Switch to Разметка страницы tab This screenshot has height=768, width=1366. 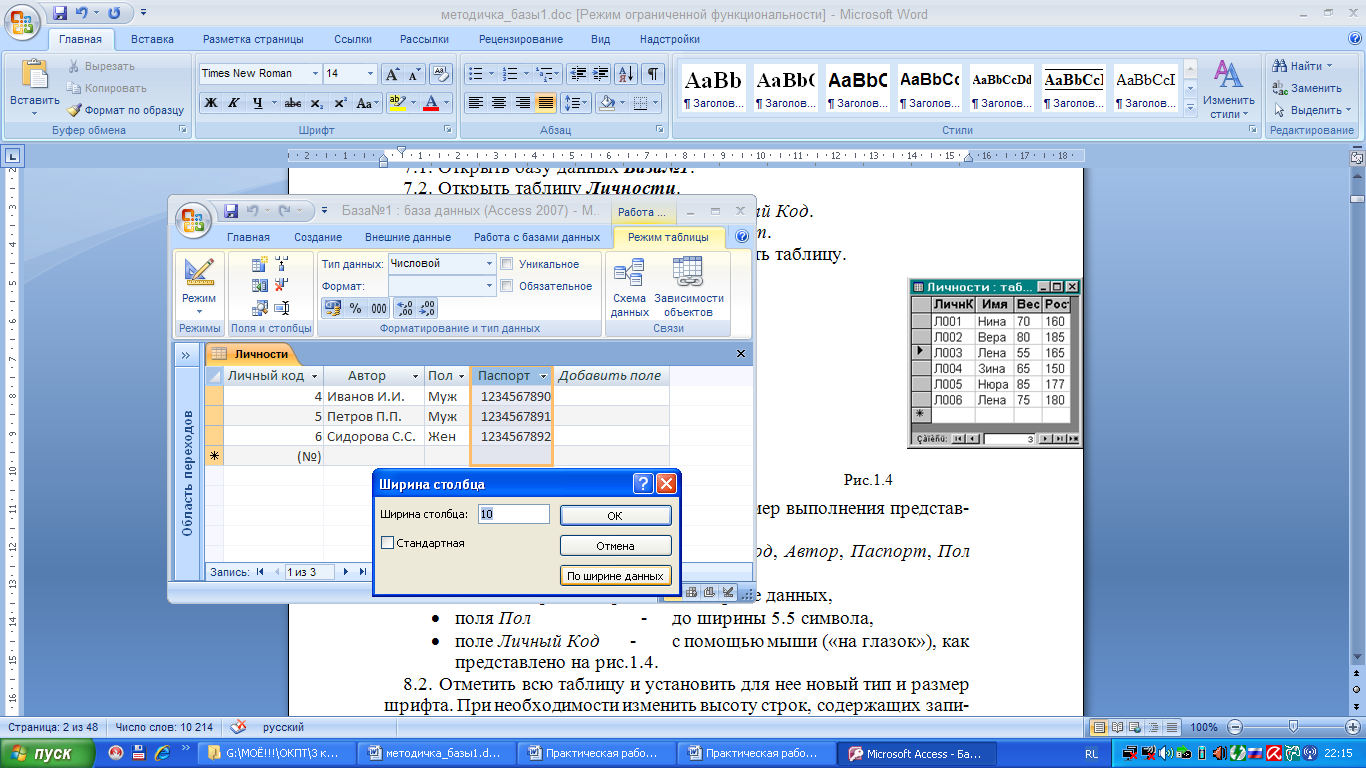click(x=253, y=39)
